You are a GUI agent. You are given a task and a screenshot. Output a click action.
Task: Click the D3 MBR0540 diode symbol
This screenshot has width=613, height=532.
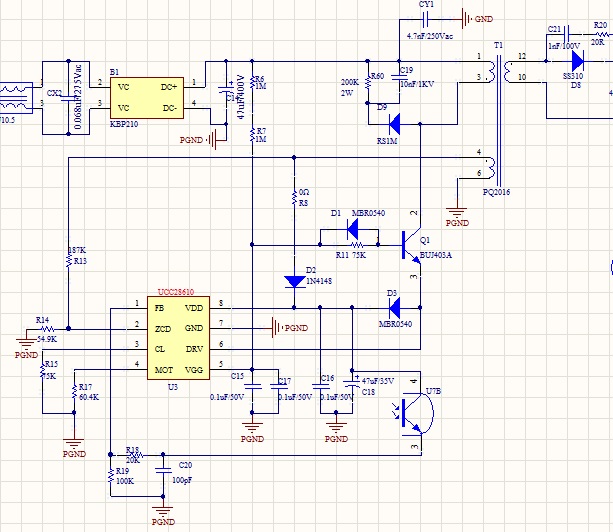[392, 306]
